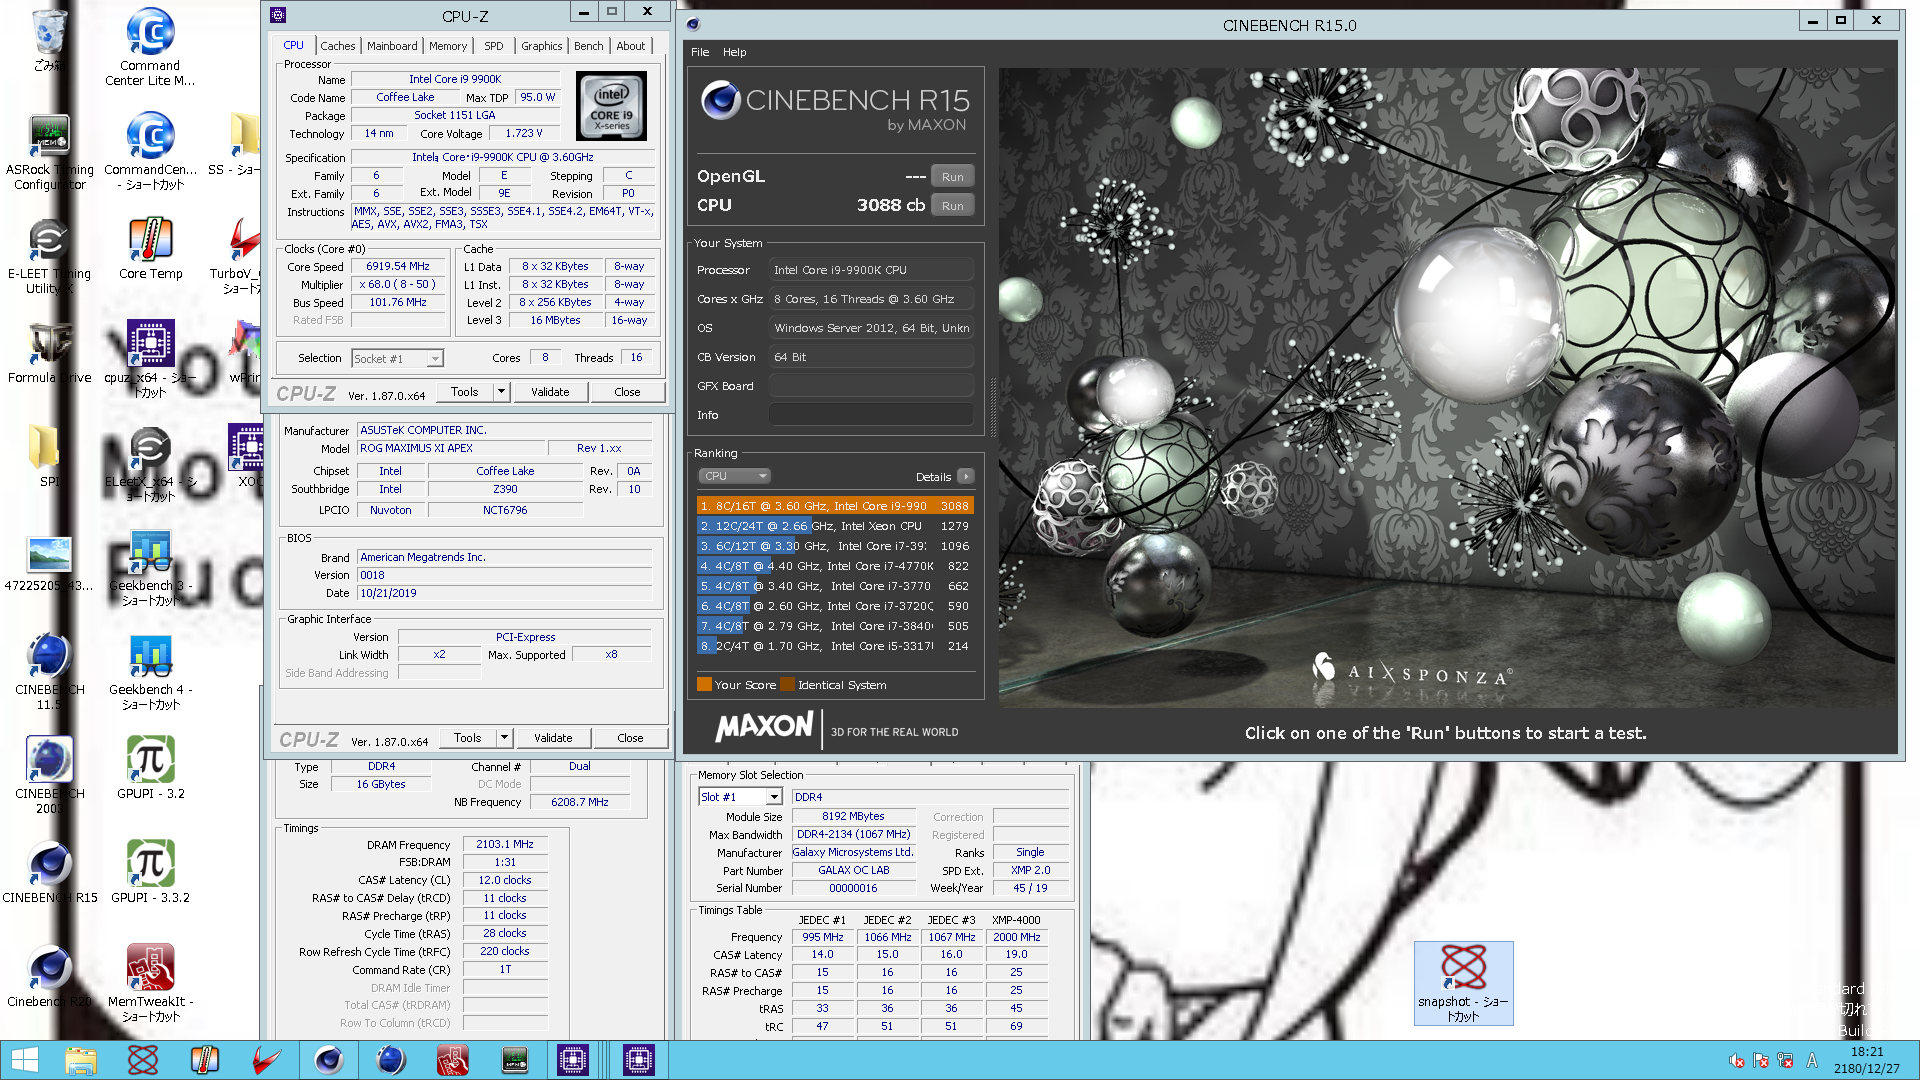Run the OpenGL test in Cinebench
This screenshot has height=1080, width=1920.
click(x=952, y=177)
